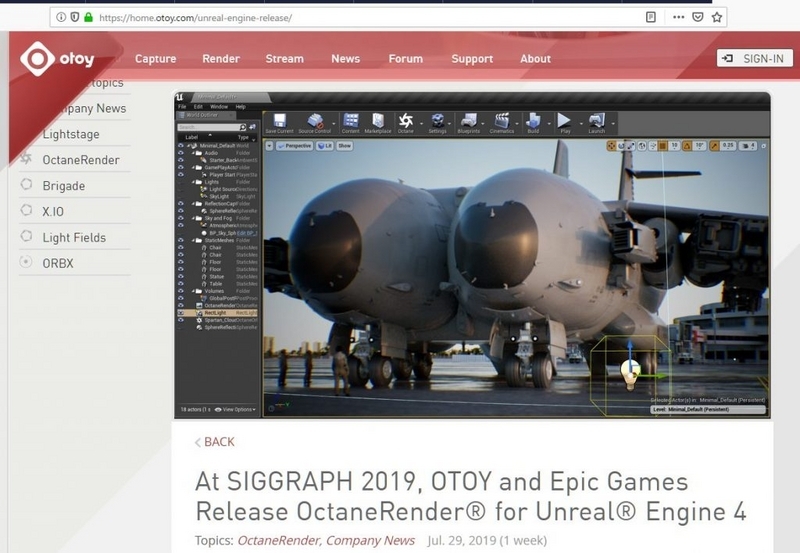Click the Save to Pocket icon
800x553 pixels.
(x=697, y=17)
